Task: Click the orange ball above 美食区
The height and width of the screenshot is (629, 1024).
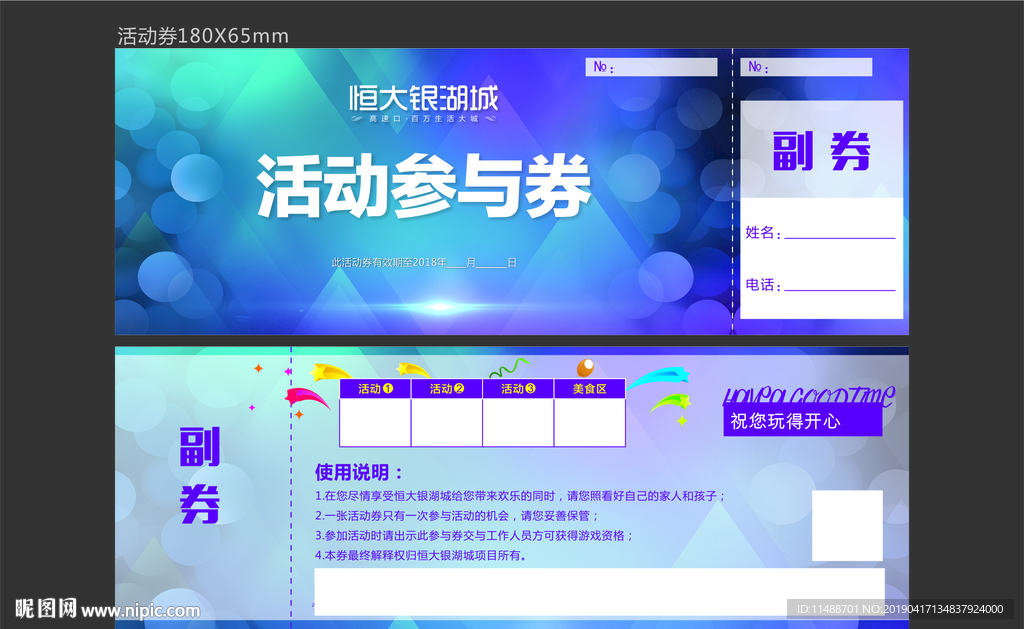Action: coord(586,368)
